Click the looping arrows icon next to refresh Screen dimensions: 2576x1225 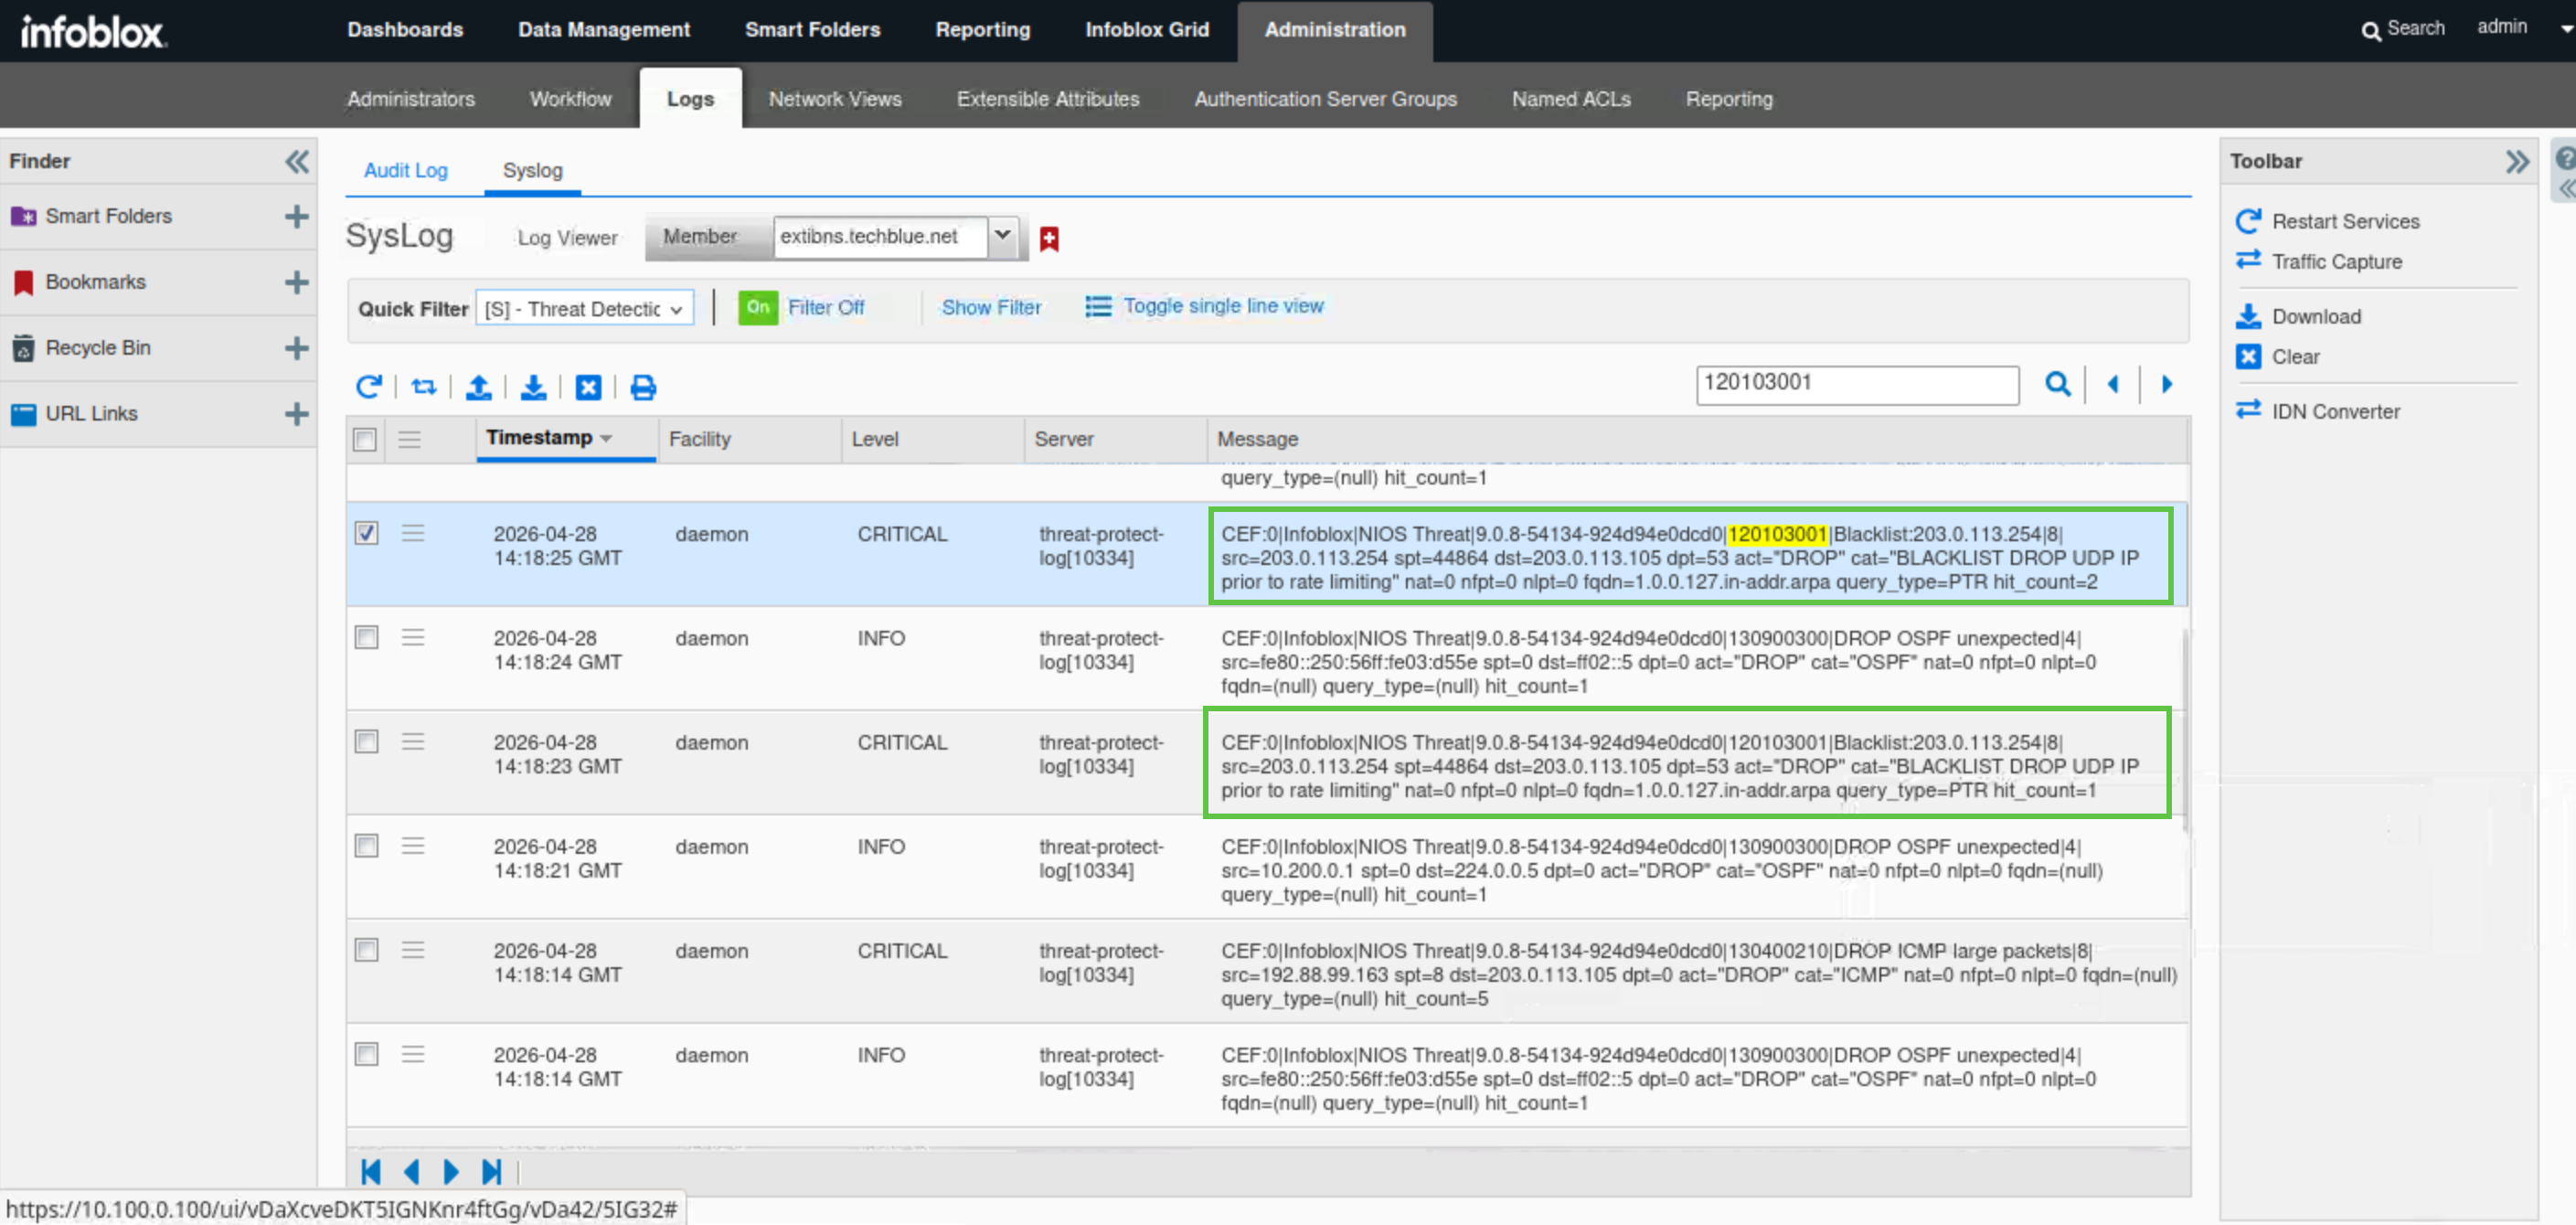(x=424, y=386)
